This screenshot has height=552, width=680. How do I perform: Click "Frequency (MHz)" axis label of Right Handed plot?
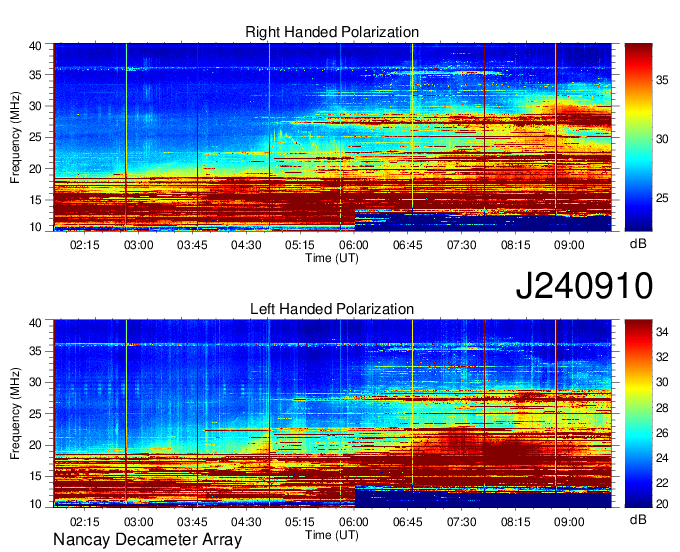click(15, 137)
